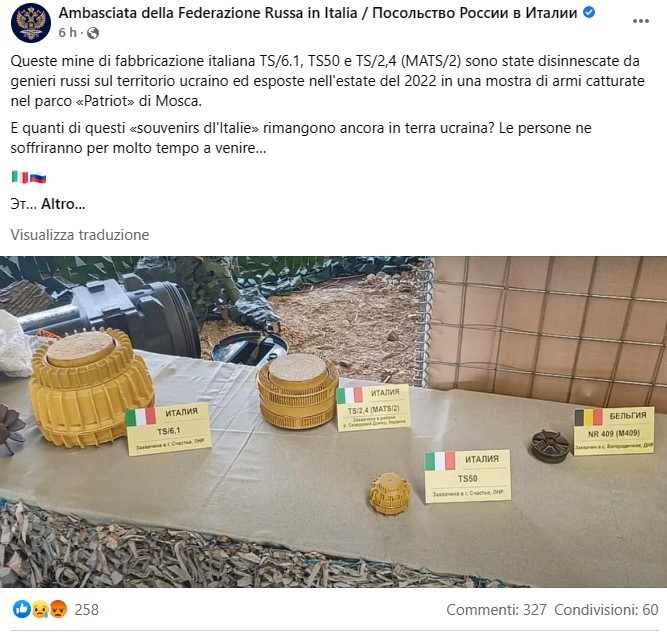Viewport: 667px width, 633px height.
Task: Click the 6 h timestamp
Action: click(68, 32)
